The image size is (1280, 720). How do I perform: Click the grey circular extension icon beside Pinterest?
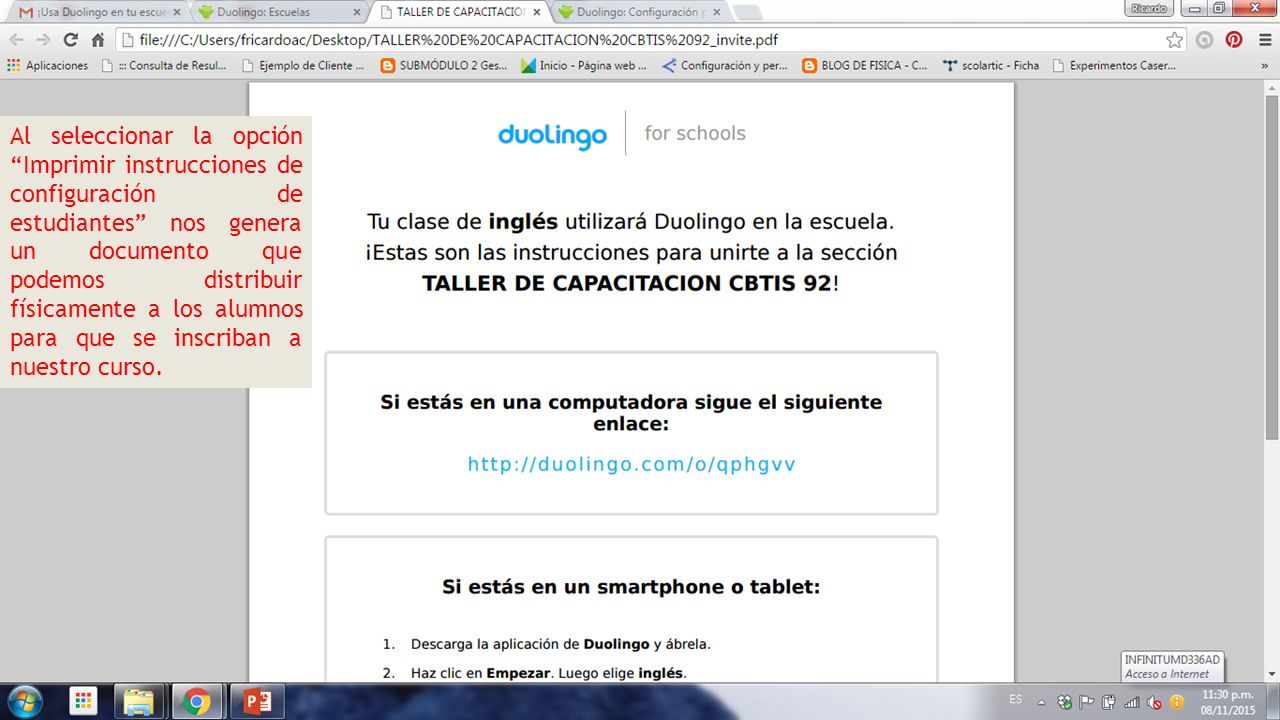[1205, 40]
